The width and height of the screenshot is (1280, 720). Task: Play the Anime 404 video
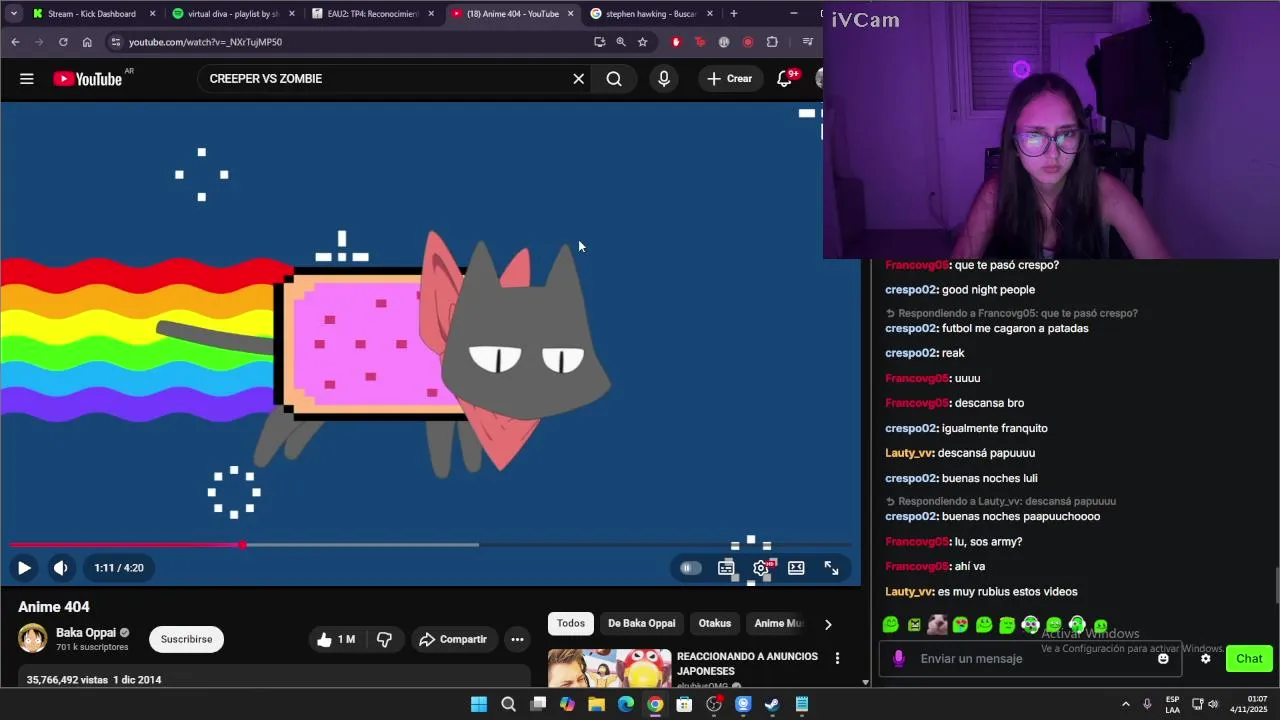tap(24, 568)
